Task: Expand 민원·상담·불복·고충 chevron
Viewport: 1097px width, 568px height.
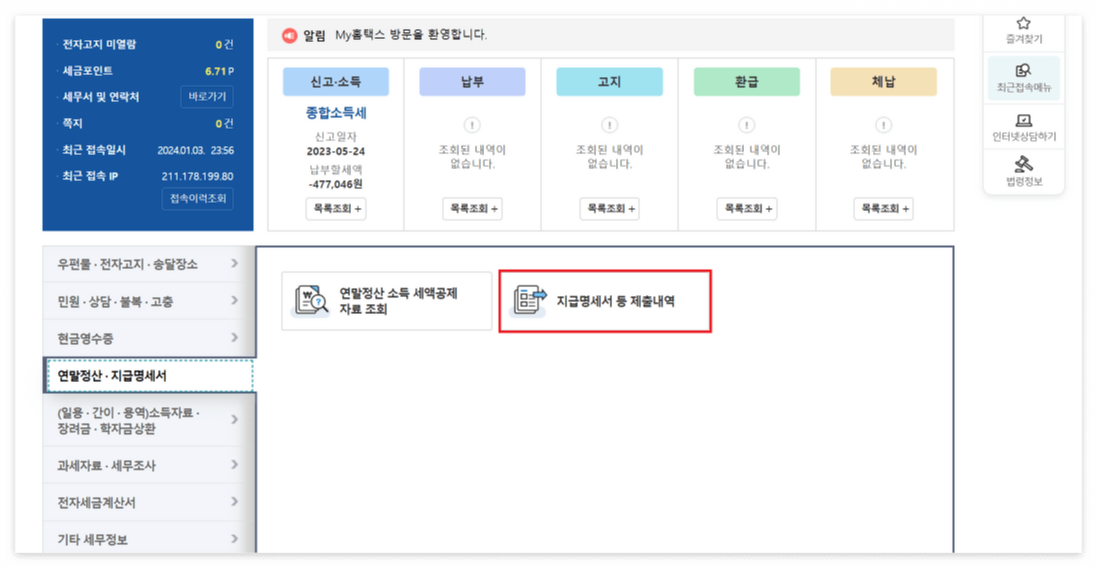Action: point(234,301)
